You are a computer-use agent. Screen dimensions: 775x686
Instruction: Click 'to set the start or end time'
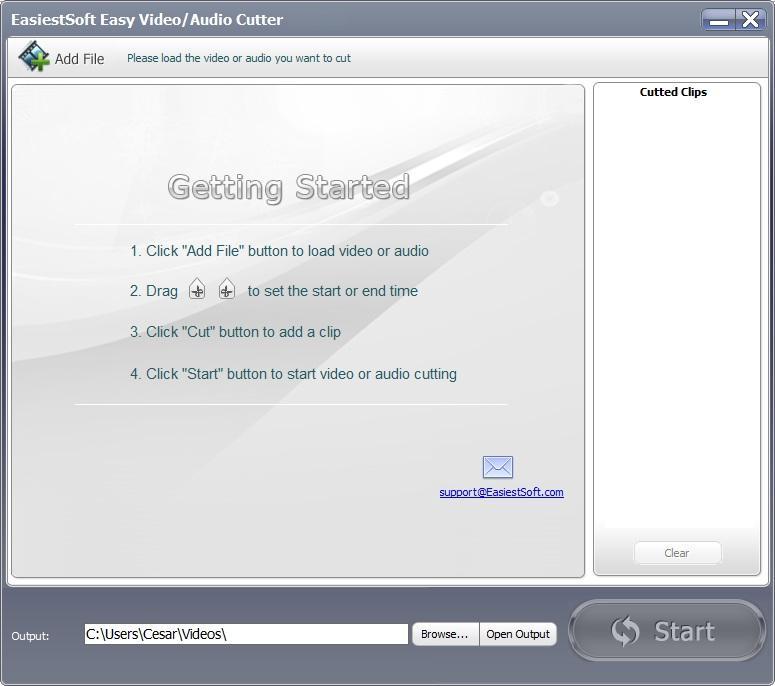point(333,291)
